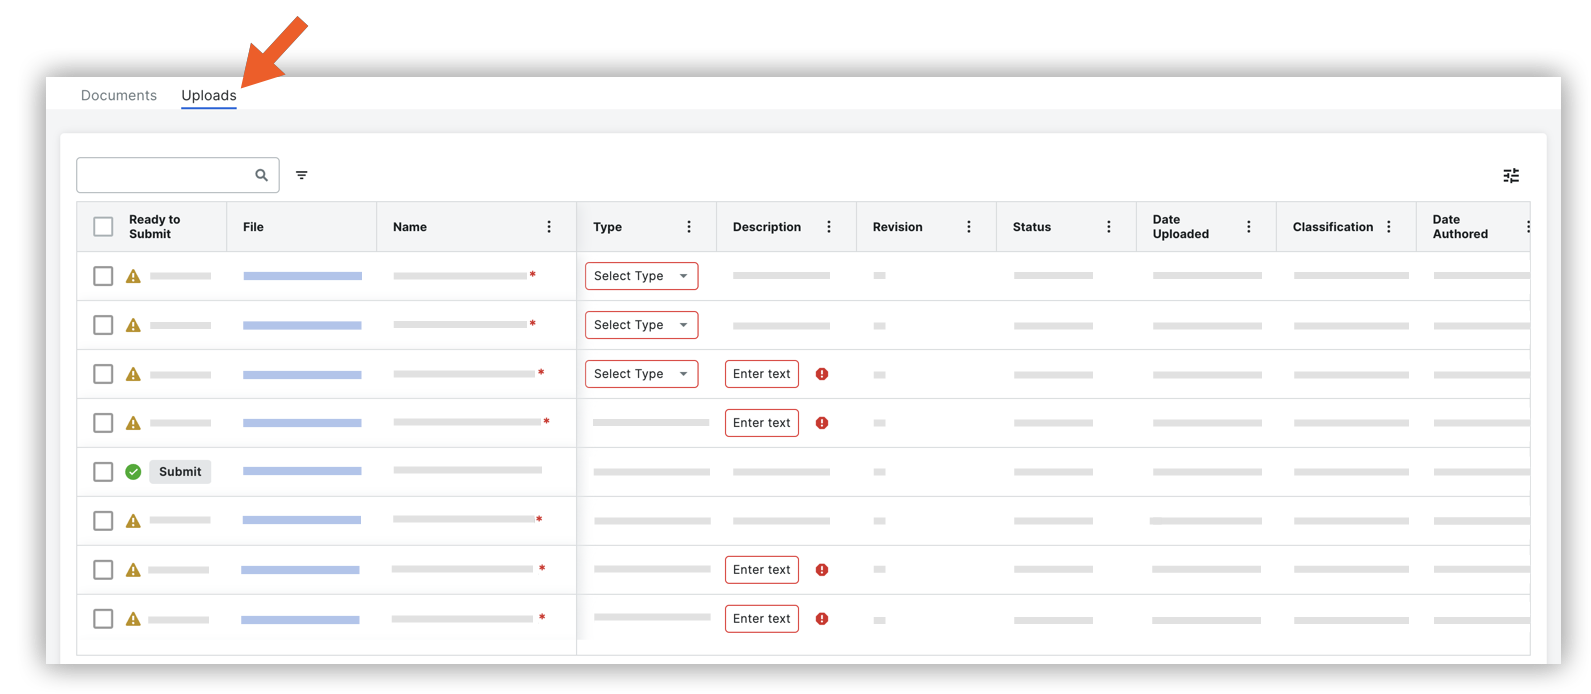This screenshot has height=694, width=1591.
Task: Open Description column three-dot menu
Action: tap(829, 227)
